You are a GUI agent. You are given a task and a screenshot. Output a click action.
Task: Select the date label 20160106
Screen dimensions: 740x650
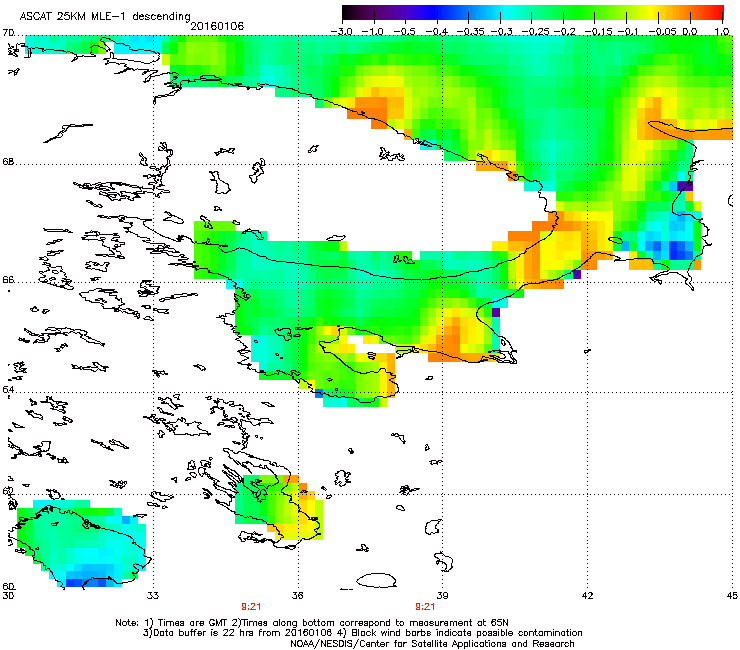click(x=217, y=26)
